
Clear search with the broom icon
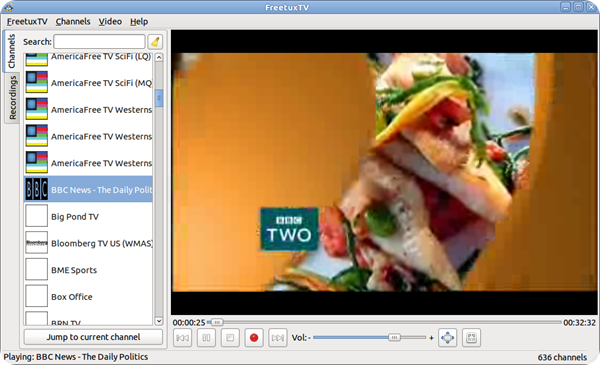coord(155,42)
